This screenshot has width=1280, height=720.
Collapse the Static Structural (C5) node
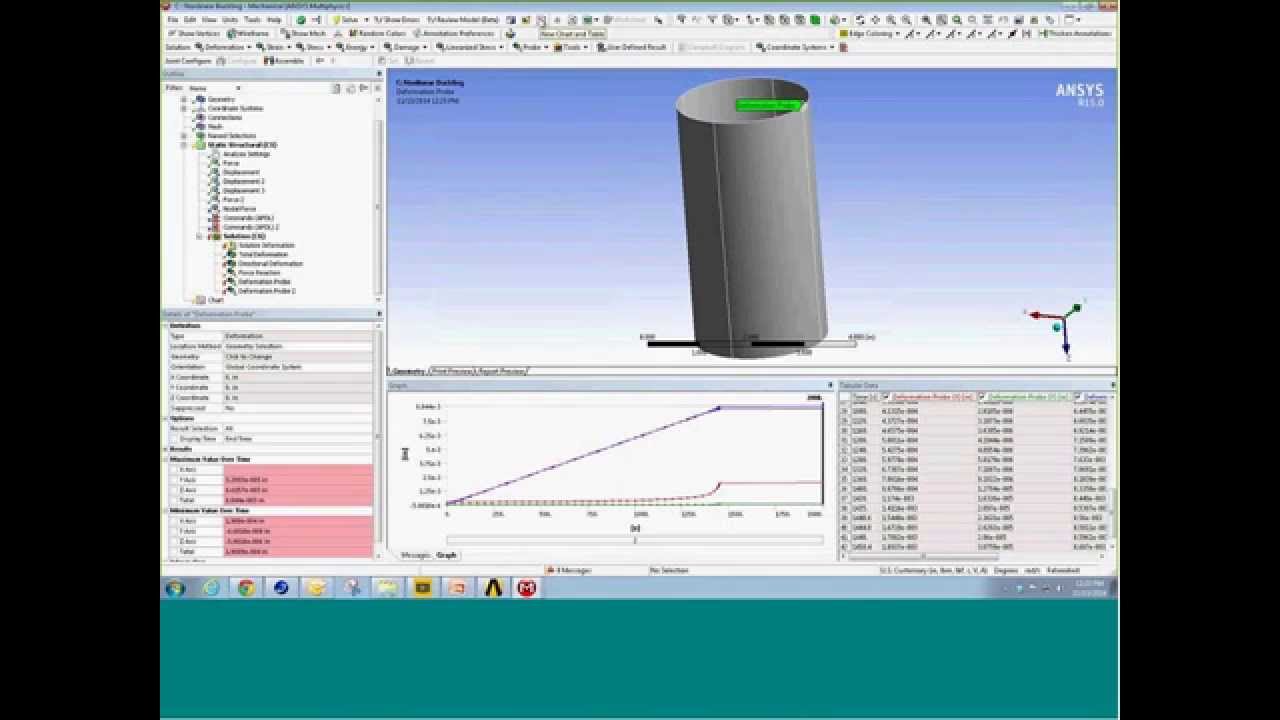pyautogui.click(x=184, y=145)
